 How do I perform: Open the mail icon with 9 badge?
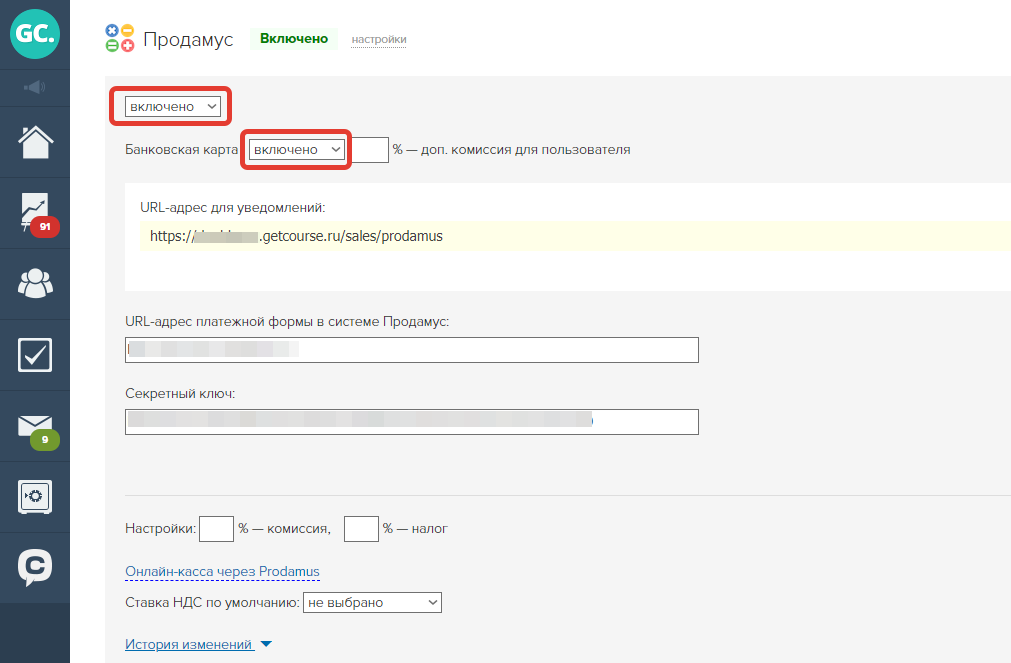coord(37,432)
